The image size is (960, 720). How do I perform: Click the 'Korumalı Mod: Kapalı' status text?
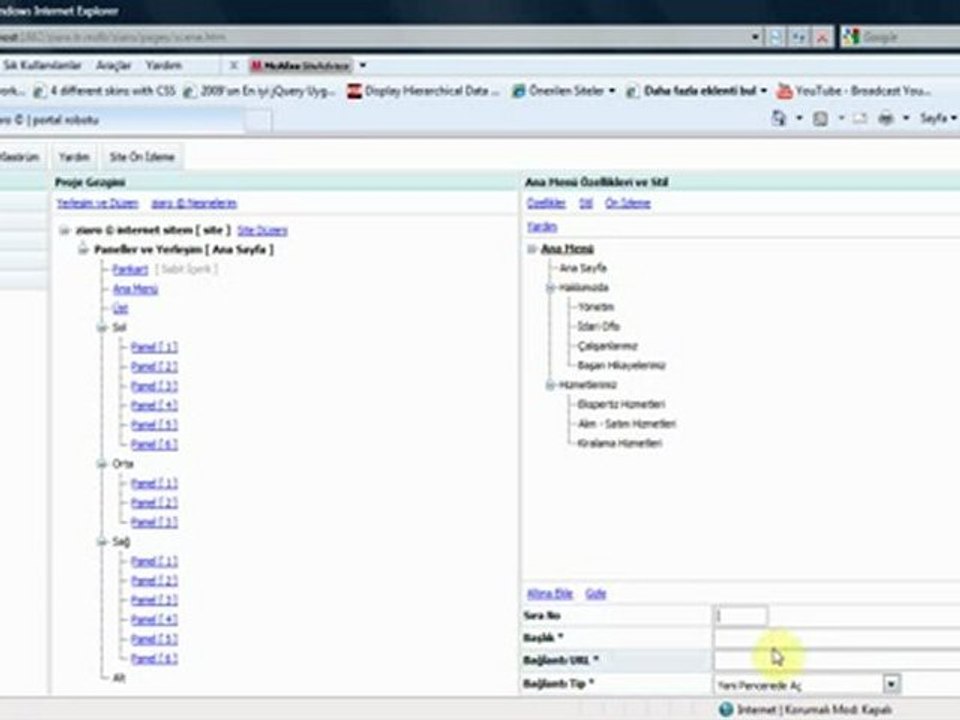(x=838, y=710)
